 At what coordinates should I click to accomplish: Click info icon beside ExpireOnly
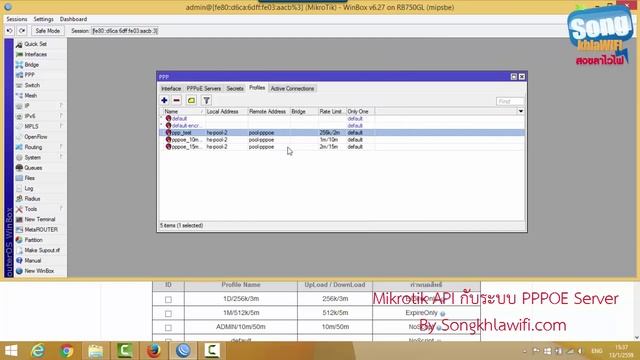pos(442,313)
